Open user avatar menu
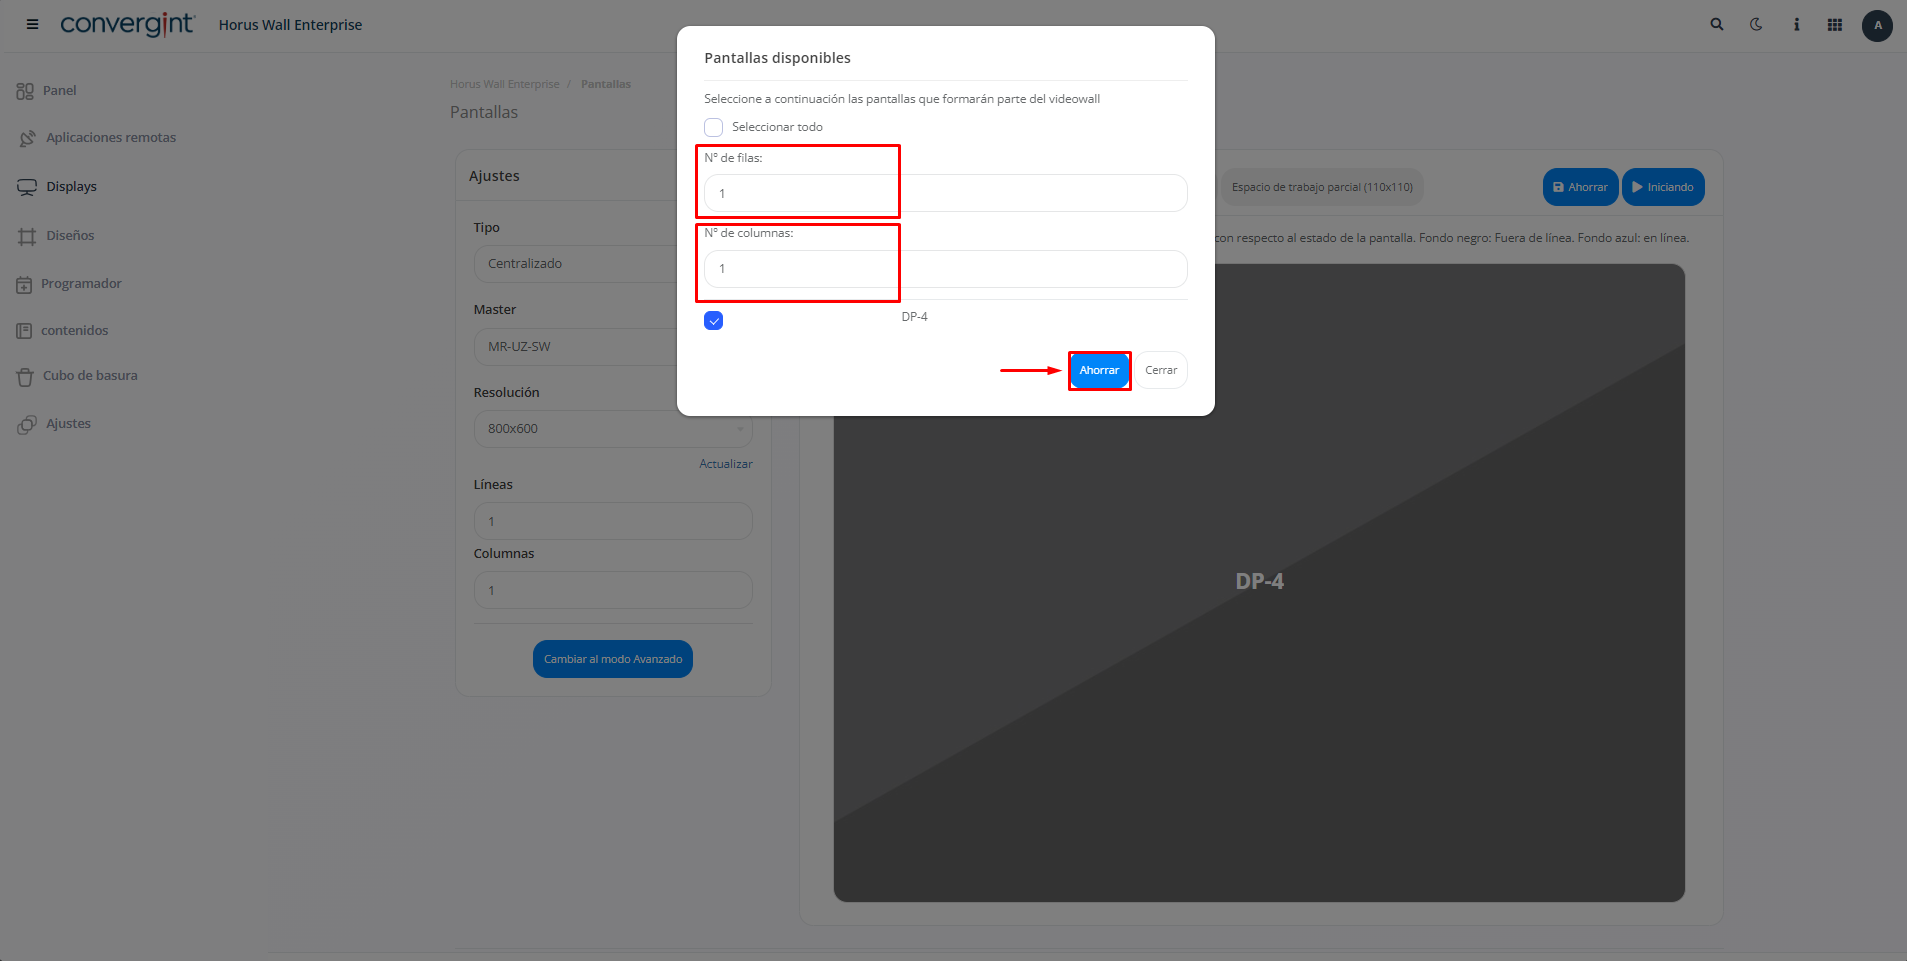Image resolution: width=1907 pixels, height=961 pixels. 1876,26
